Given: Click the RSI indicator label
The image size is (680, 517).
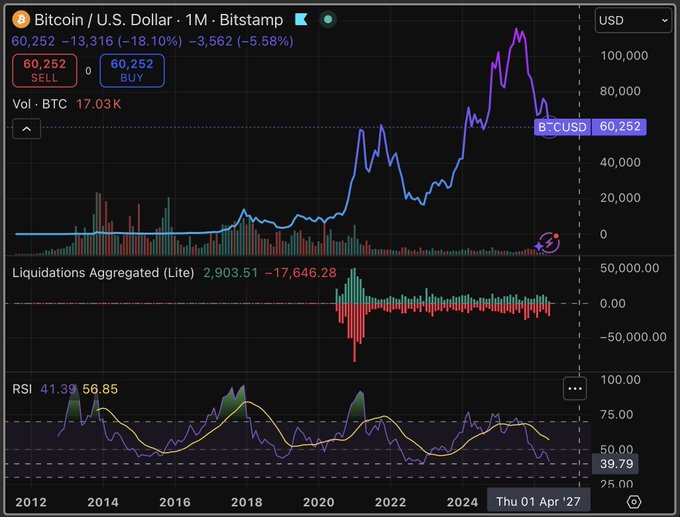Looking at the screenshot, I should click(22, 389).
